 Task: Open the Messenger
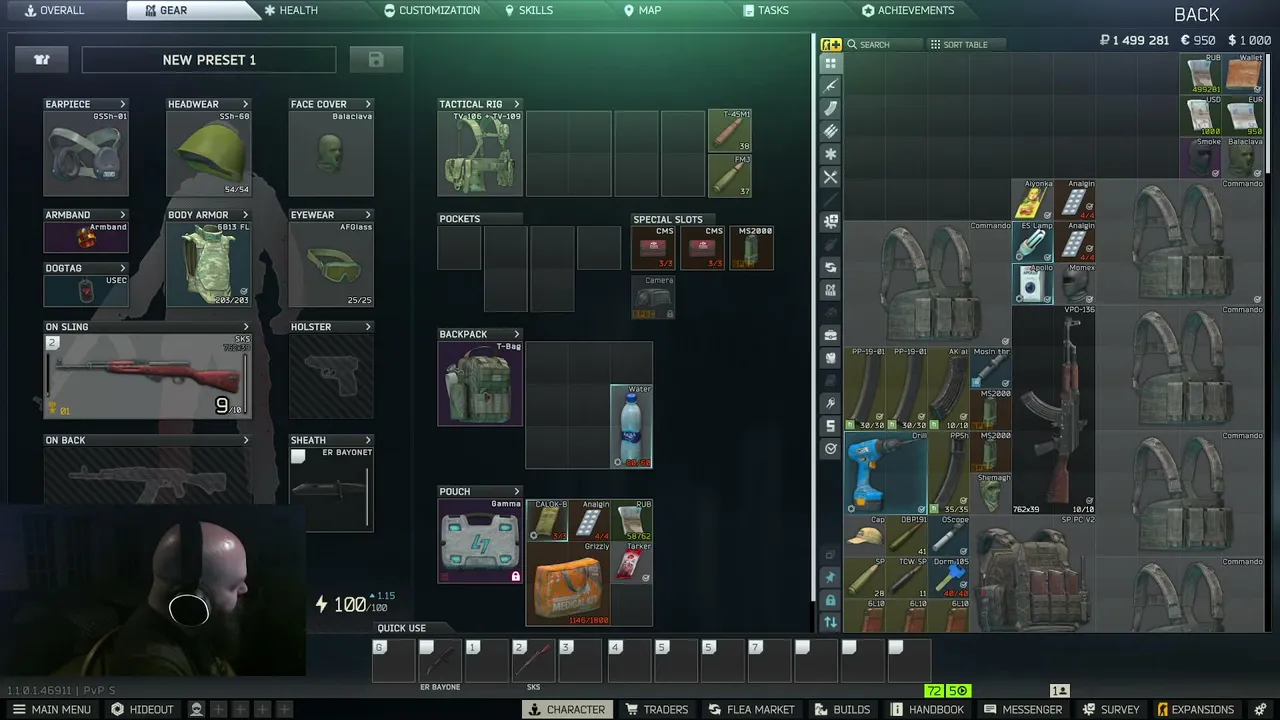coord(1023,709)
